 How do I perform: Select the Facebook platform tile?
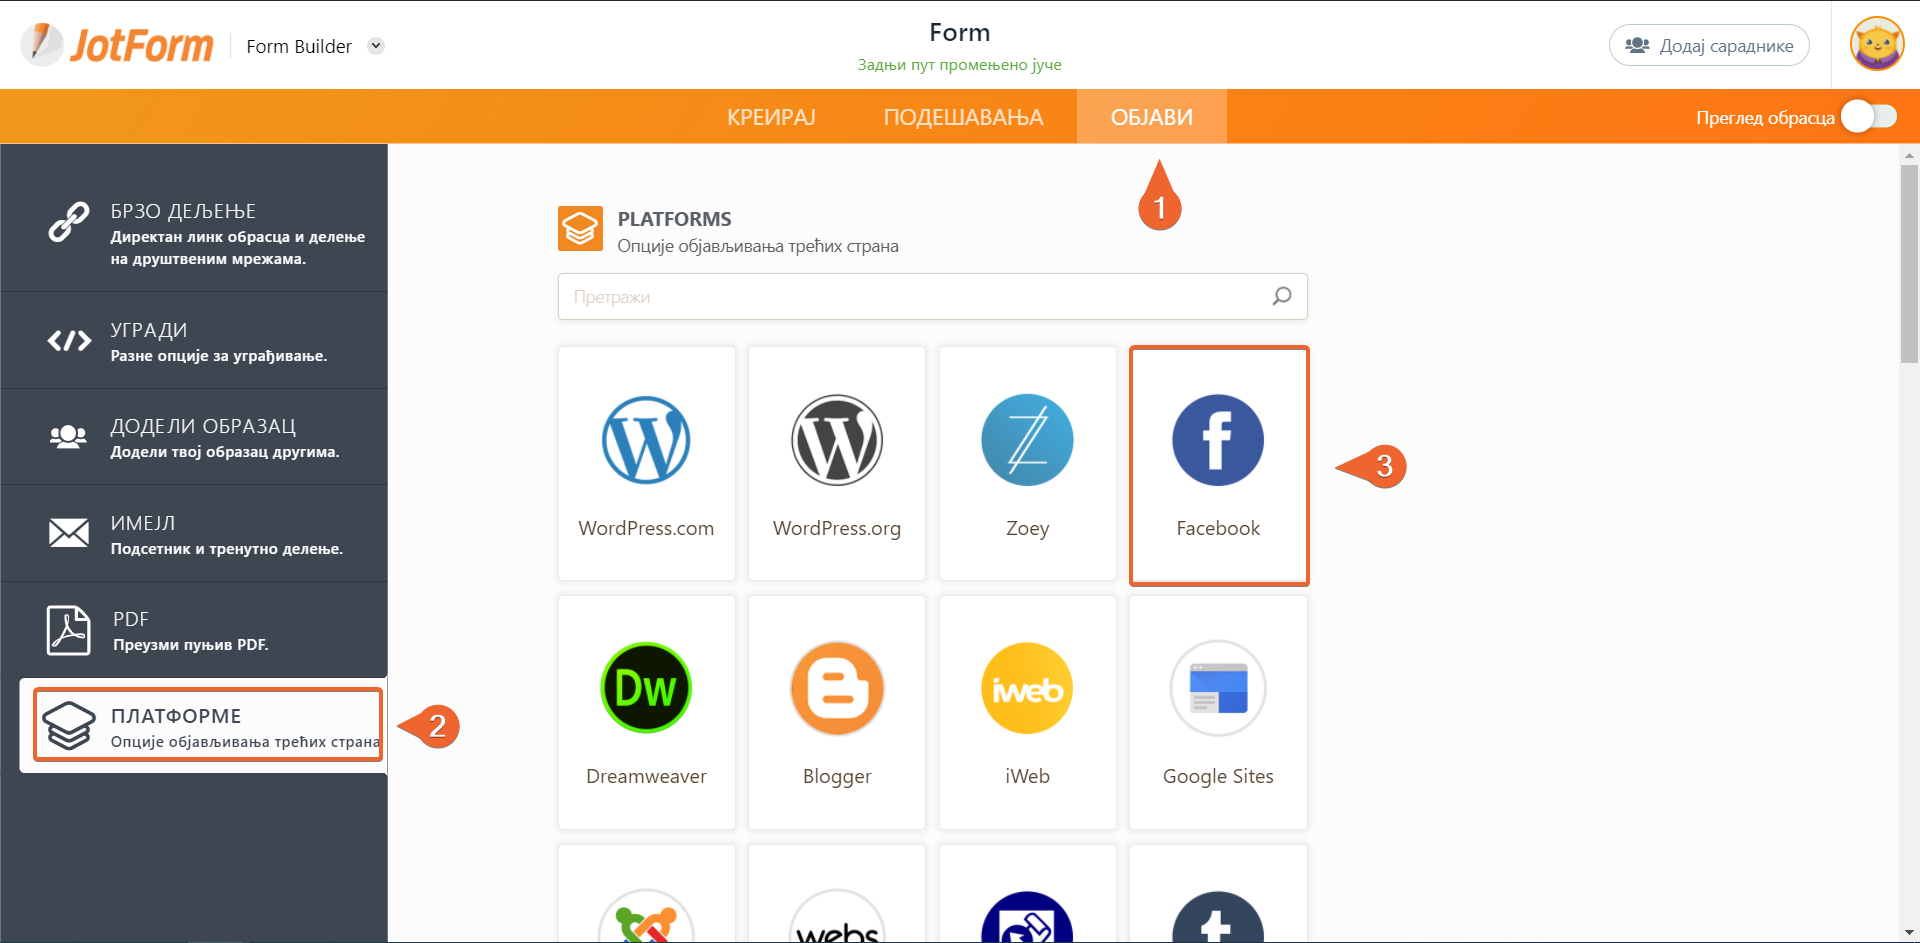(x=1218, y=465)
